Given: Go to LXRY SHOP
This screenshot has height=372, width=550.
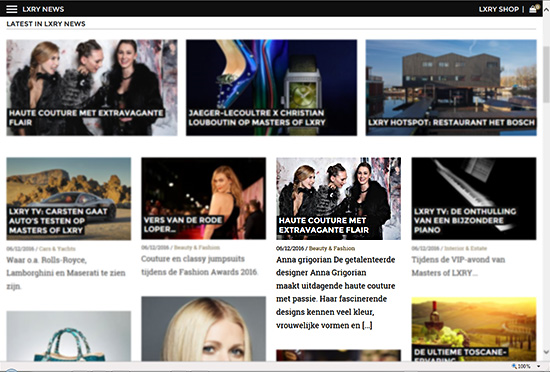Looking at the screenshot, I should coord(499,9).
